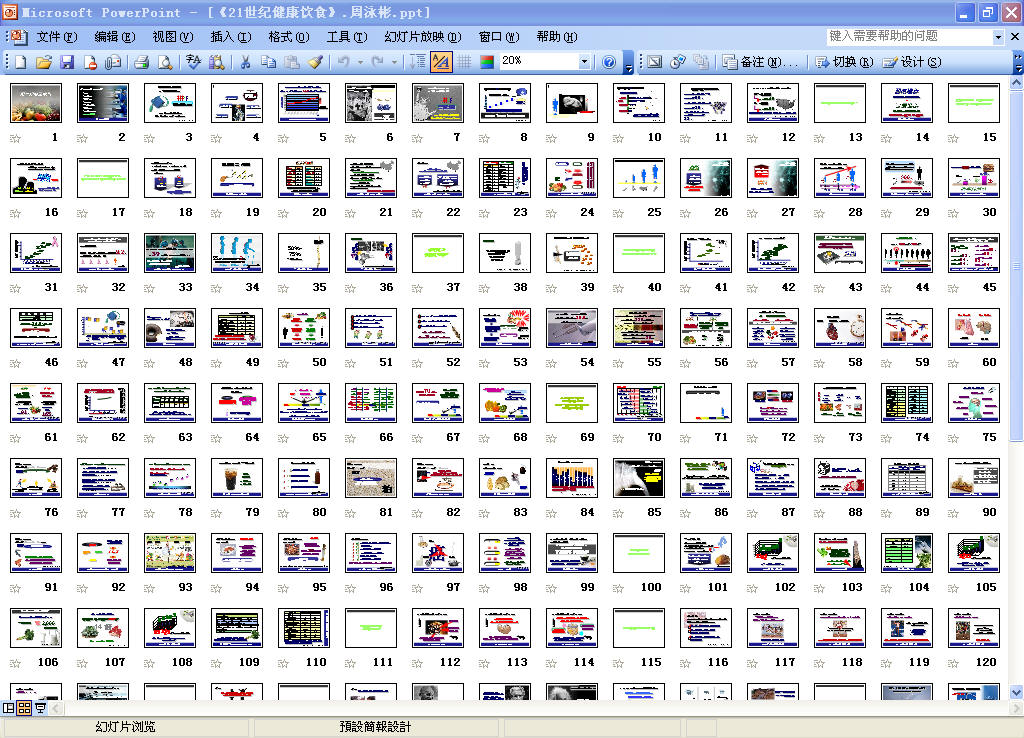The width and height of the screenshot is (1024, 738).
Task: Open the help question box dropdown arrow
Action: click(998, 37)
